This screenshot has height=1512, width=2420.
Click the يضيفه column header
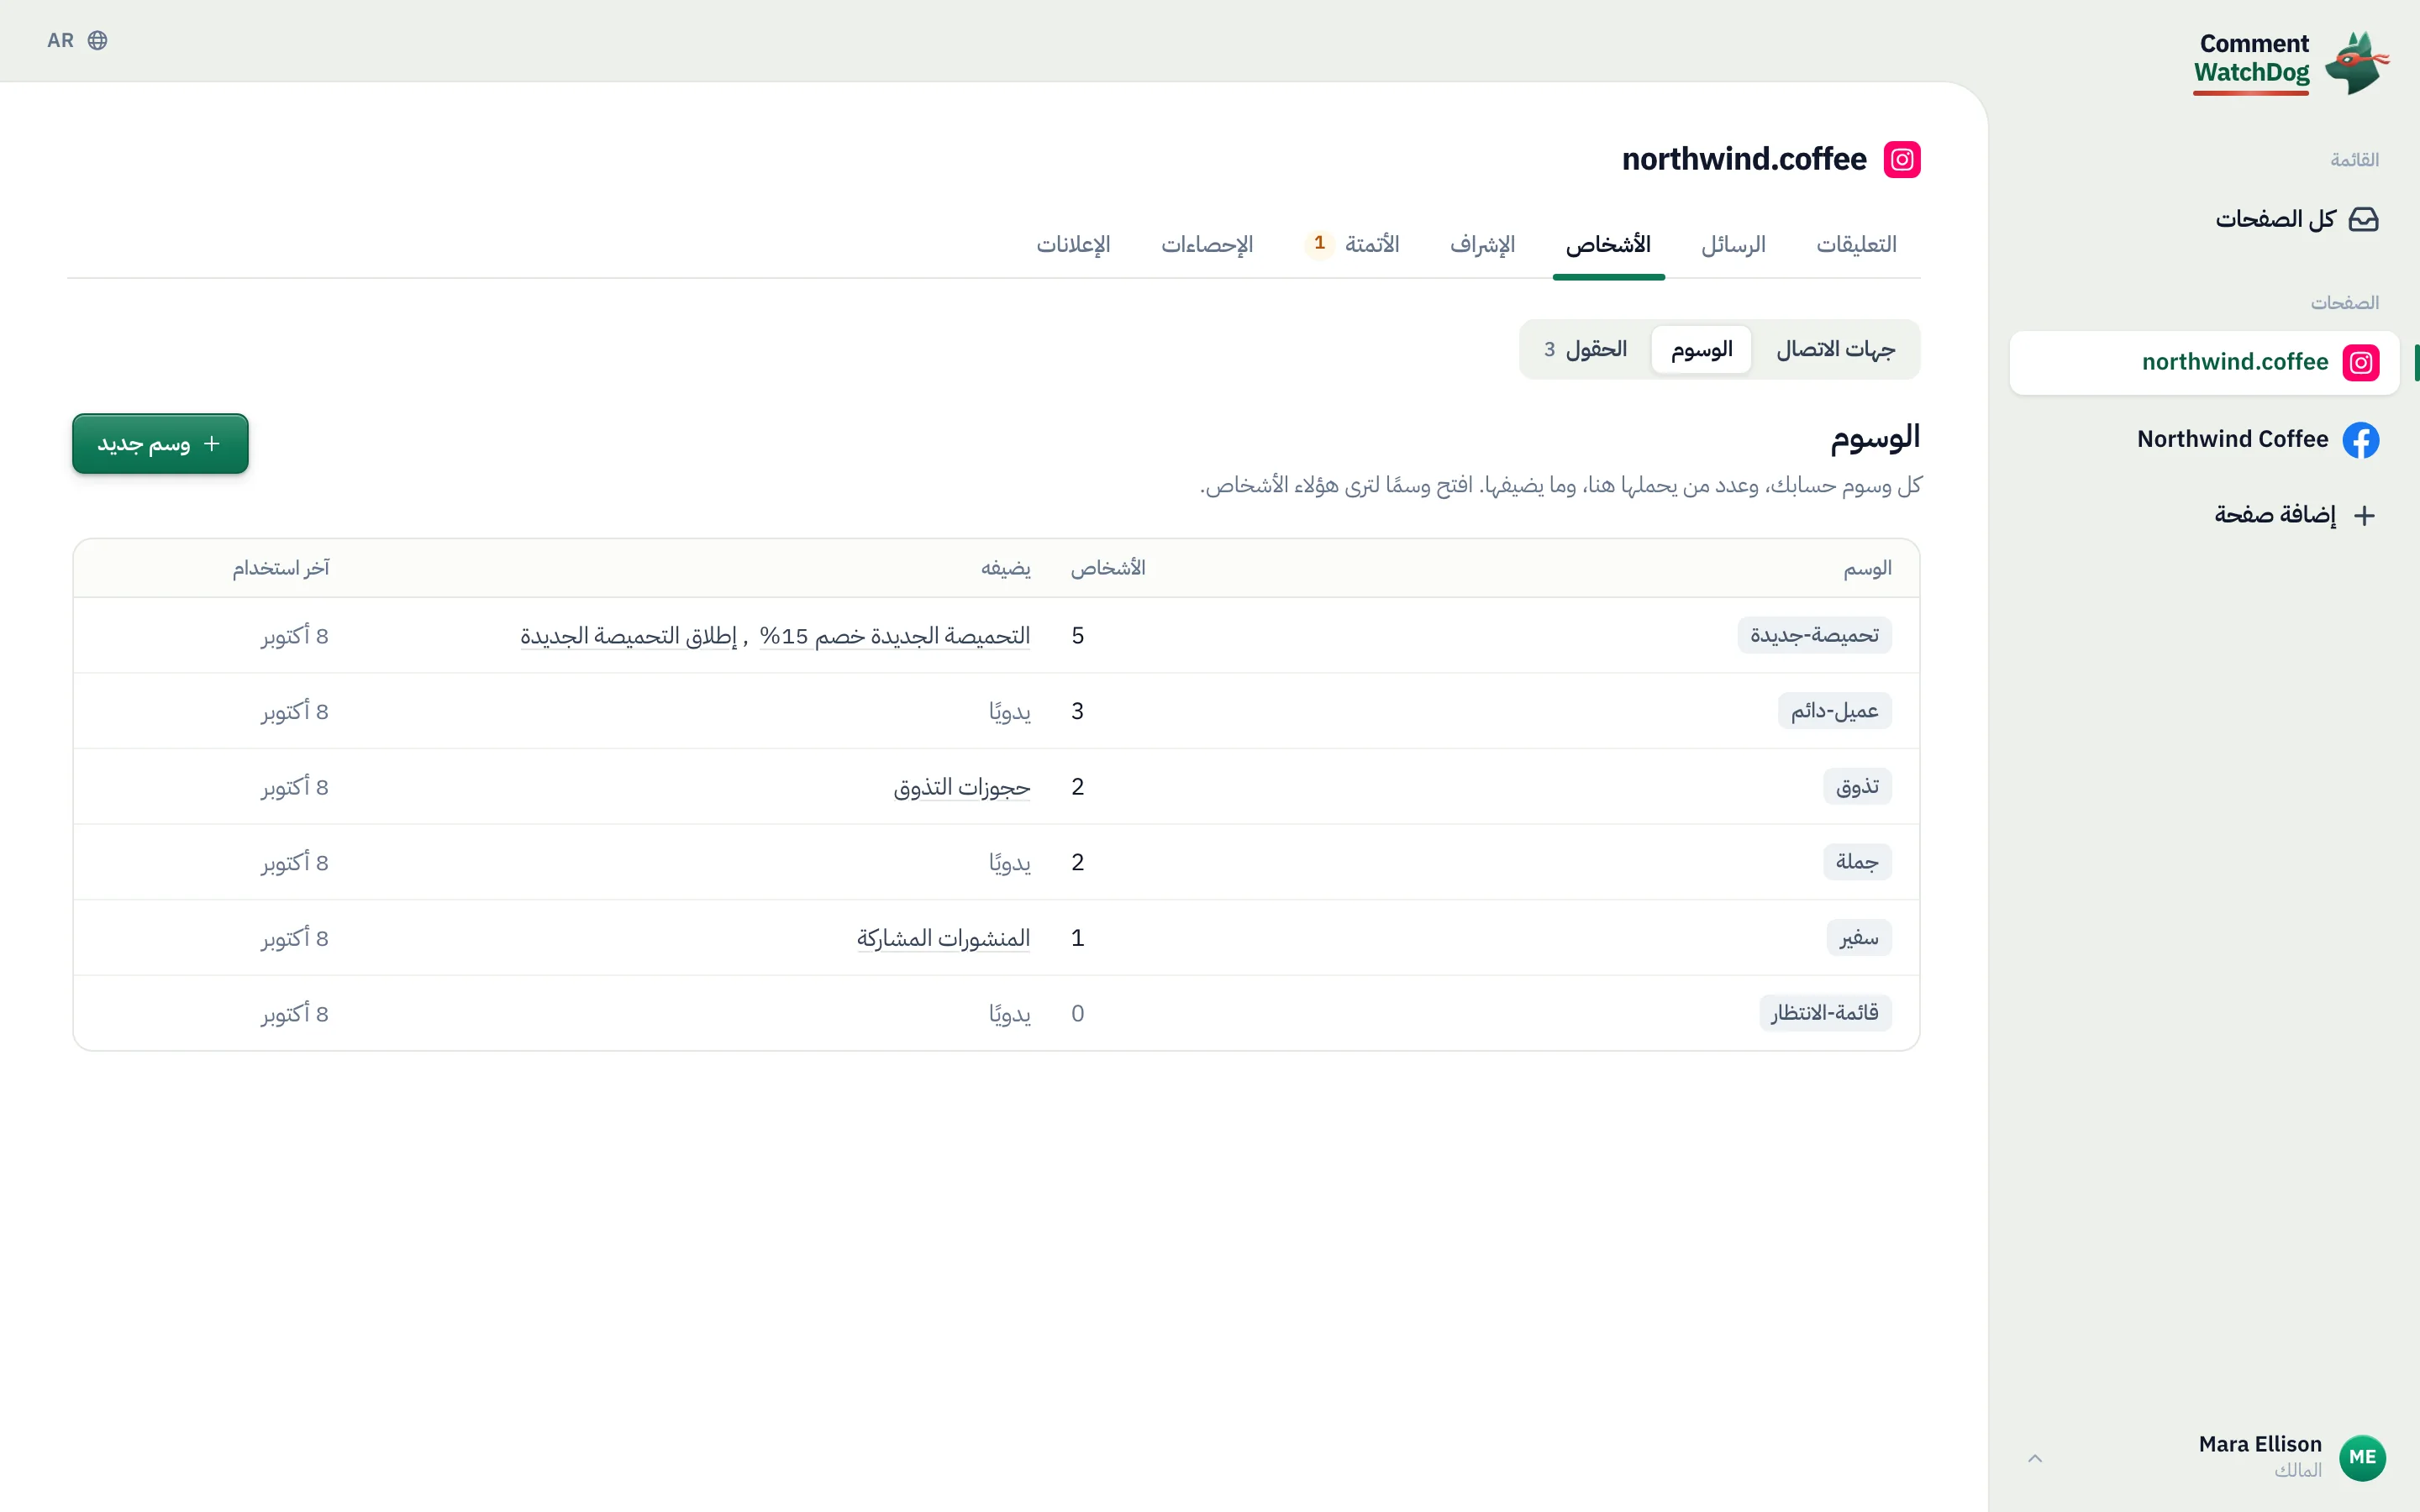(1006, 568)
